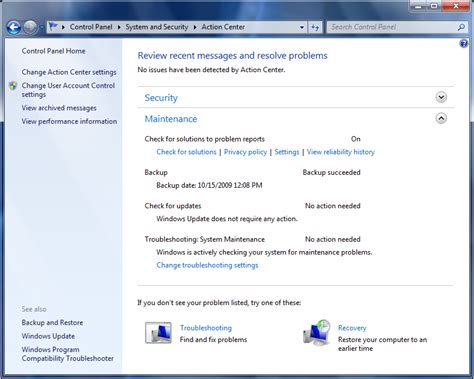Open View reliability history
The height and width of the screenshot is (379, 474).
tap(341, 152)
